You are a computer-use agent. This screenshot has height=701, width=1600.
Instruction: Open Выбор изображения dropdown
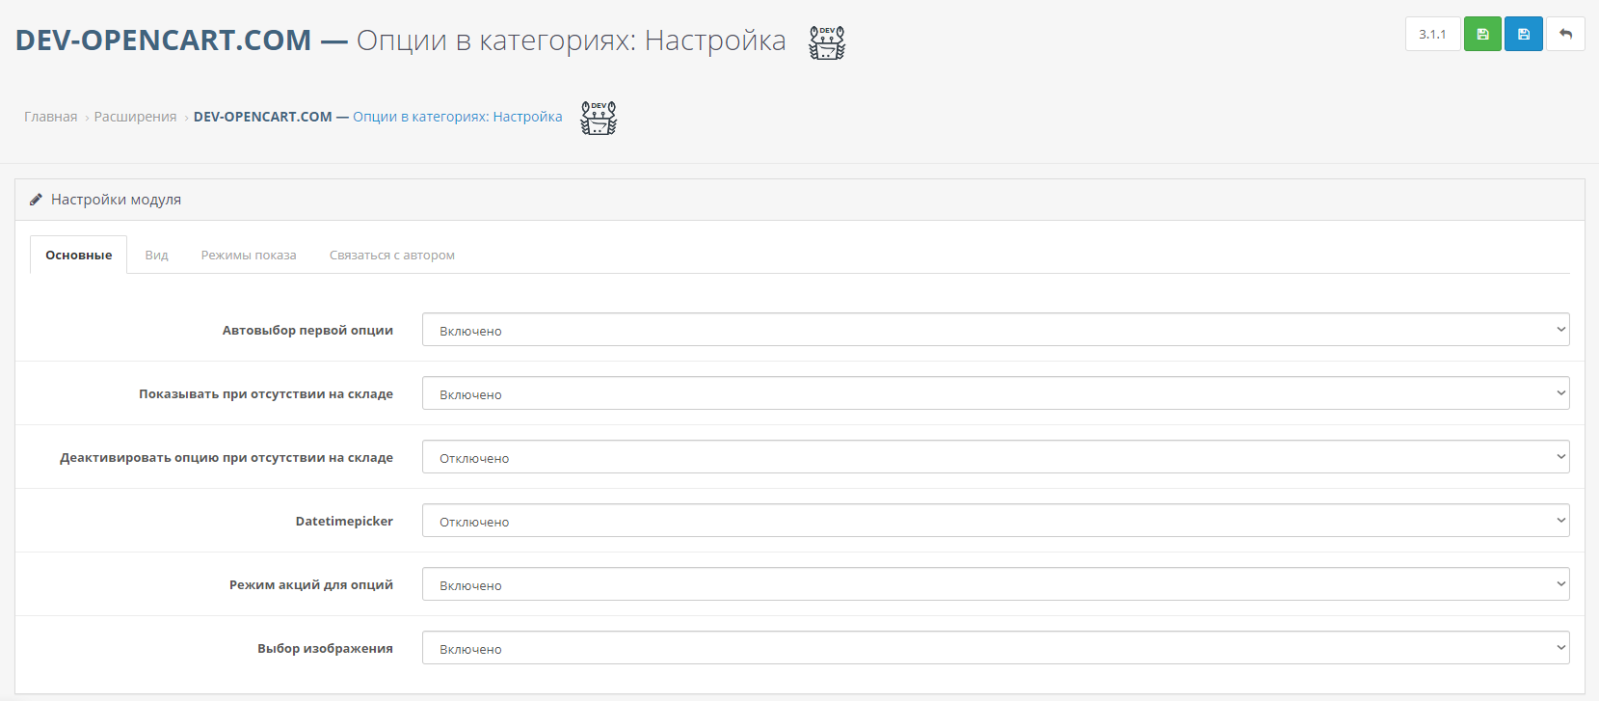click(995, 648)
